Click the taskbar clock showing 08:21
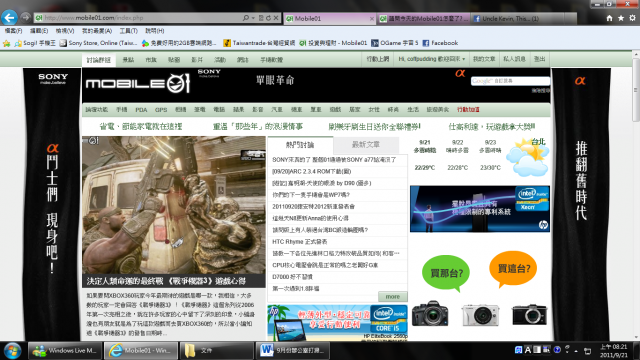Screen dimensions: 640x360 (x=613, y=351)
